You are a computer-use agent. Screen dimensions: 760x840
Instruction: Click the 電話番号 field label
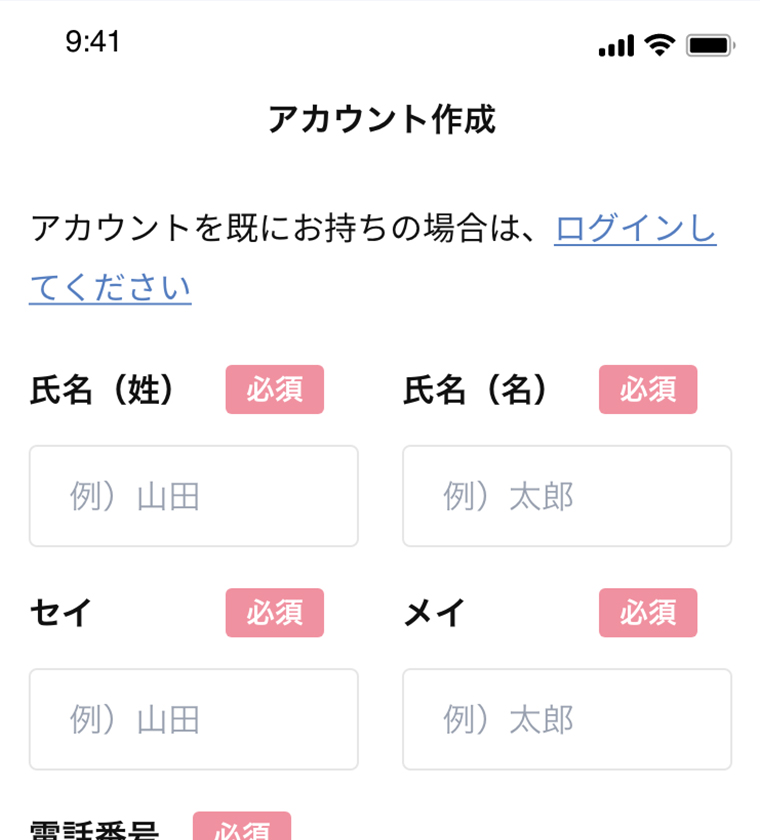tap(94, 830)
